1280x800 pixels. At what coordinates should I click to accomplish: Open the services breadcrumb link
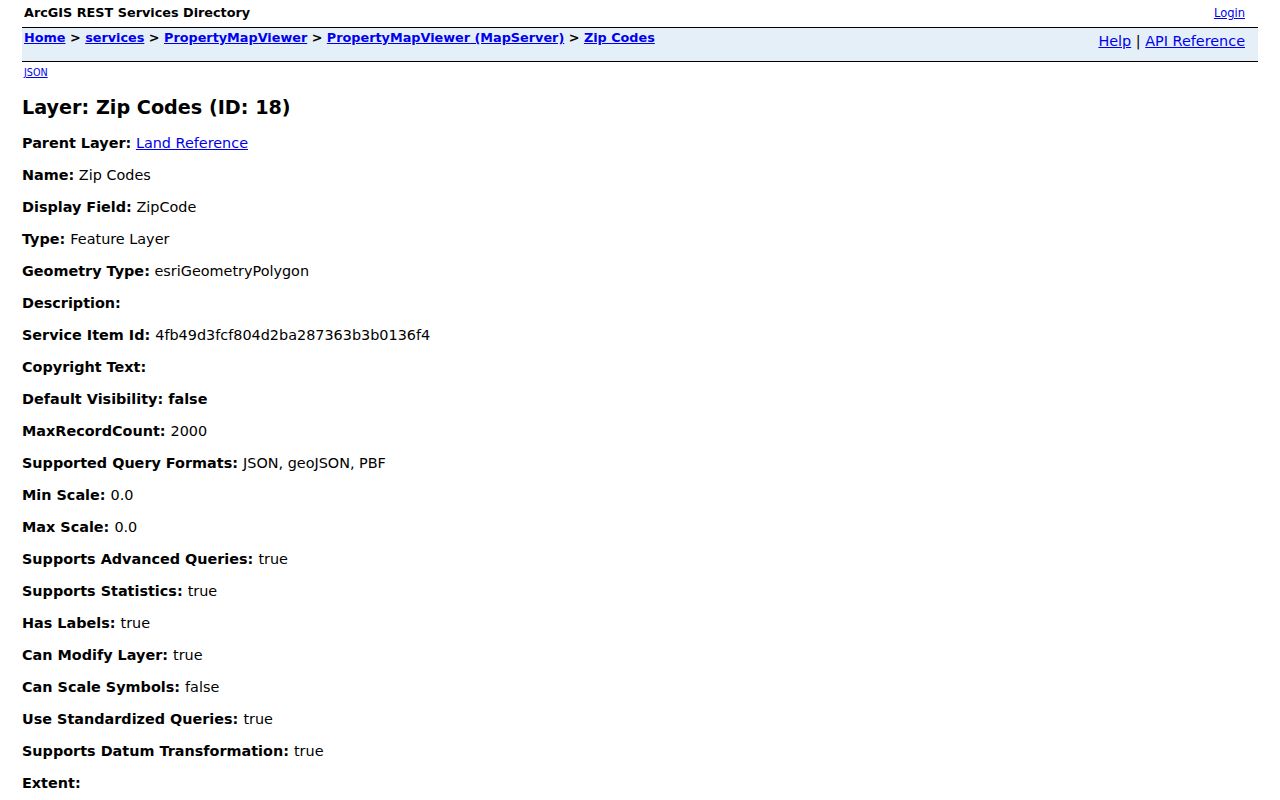click(115, 38)
